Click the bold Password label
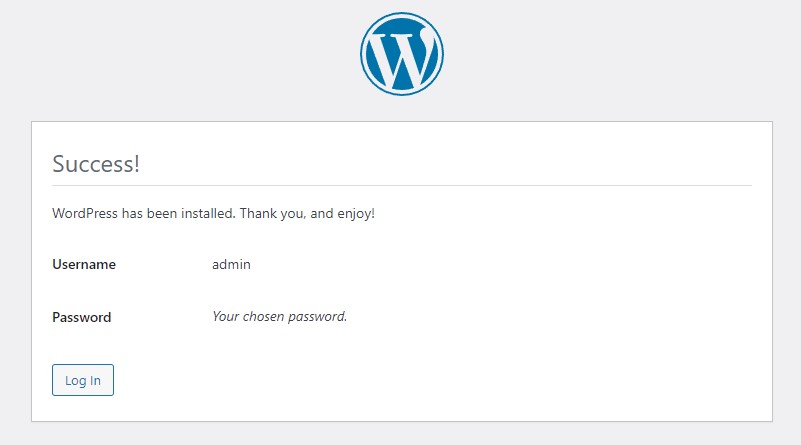Image resolution: width=801 pixels, height=445 pixels. (82, 317)
